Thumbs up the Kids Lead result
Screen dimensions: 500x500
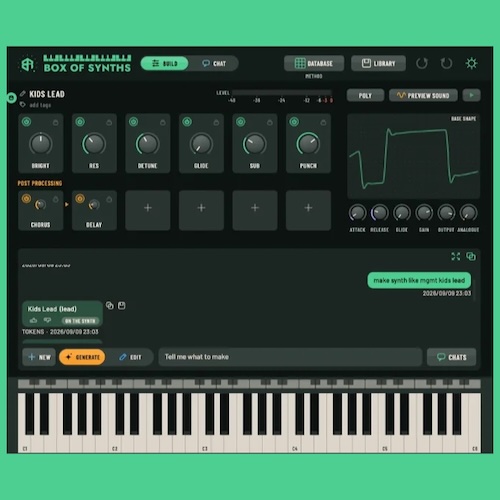[33, 320]
